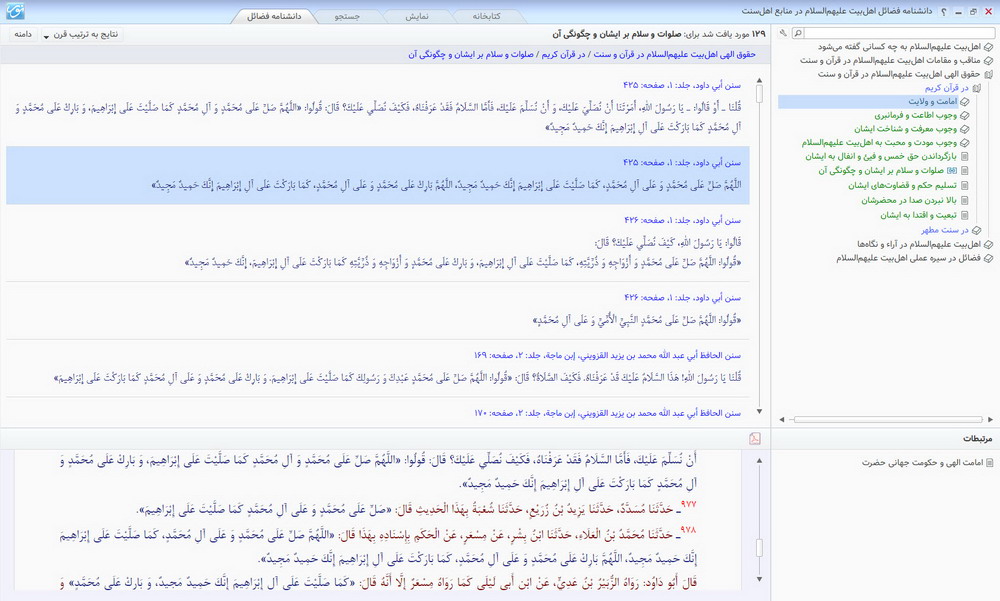Viewport: 1000px width, 601px height.
Task: Open source link سنن ابن ماجة جلد ۲ صفحه ۱۶۹
Action: (x=607, y=355)
